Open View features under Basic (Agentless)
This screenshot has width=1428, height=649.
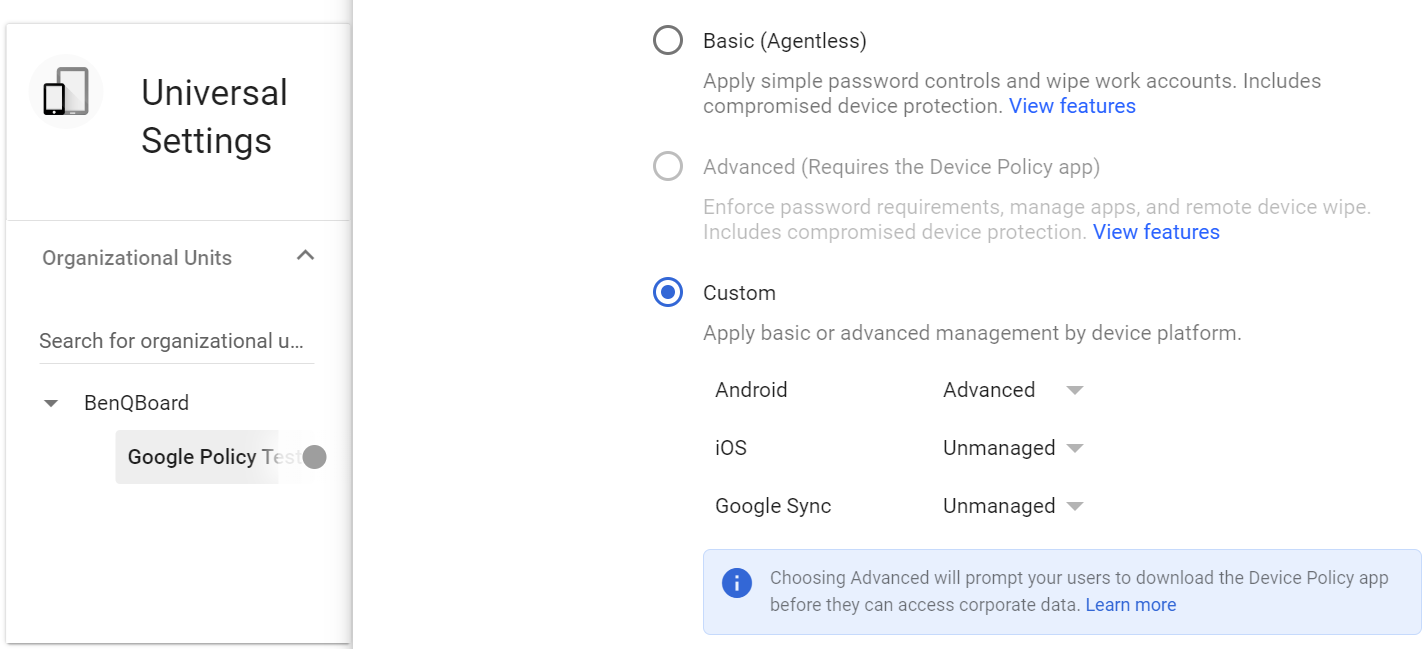coord(1072,105)
